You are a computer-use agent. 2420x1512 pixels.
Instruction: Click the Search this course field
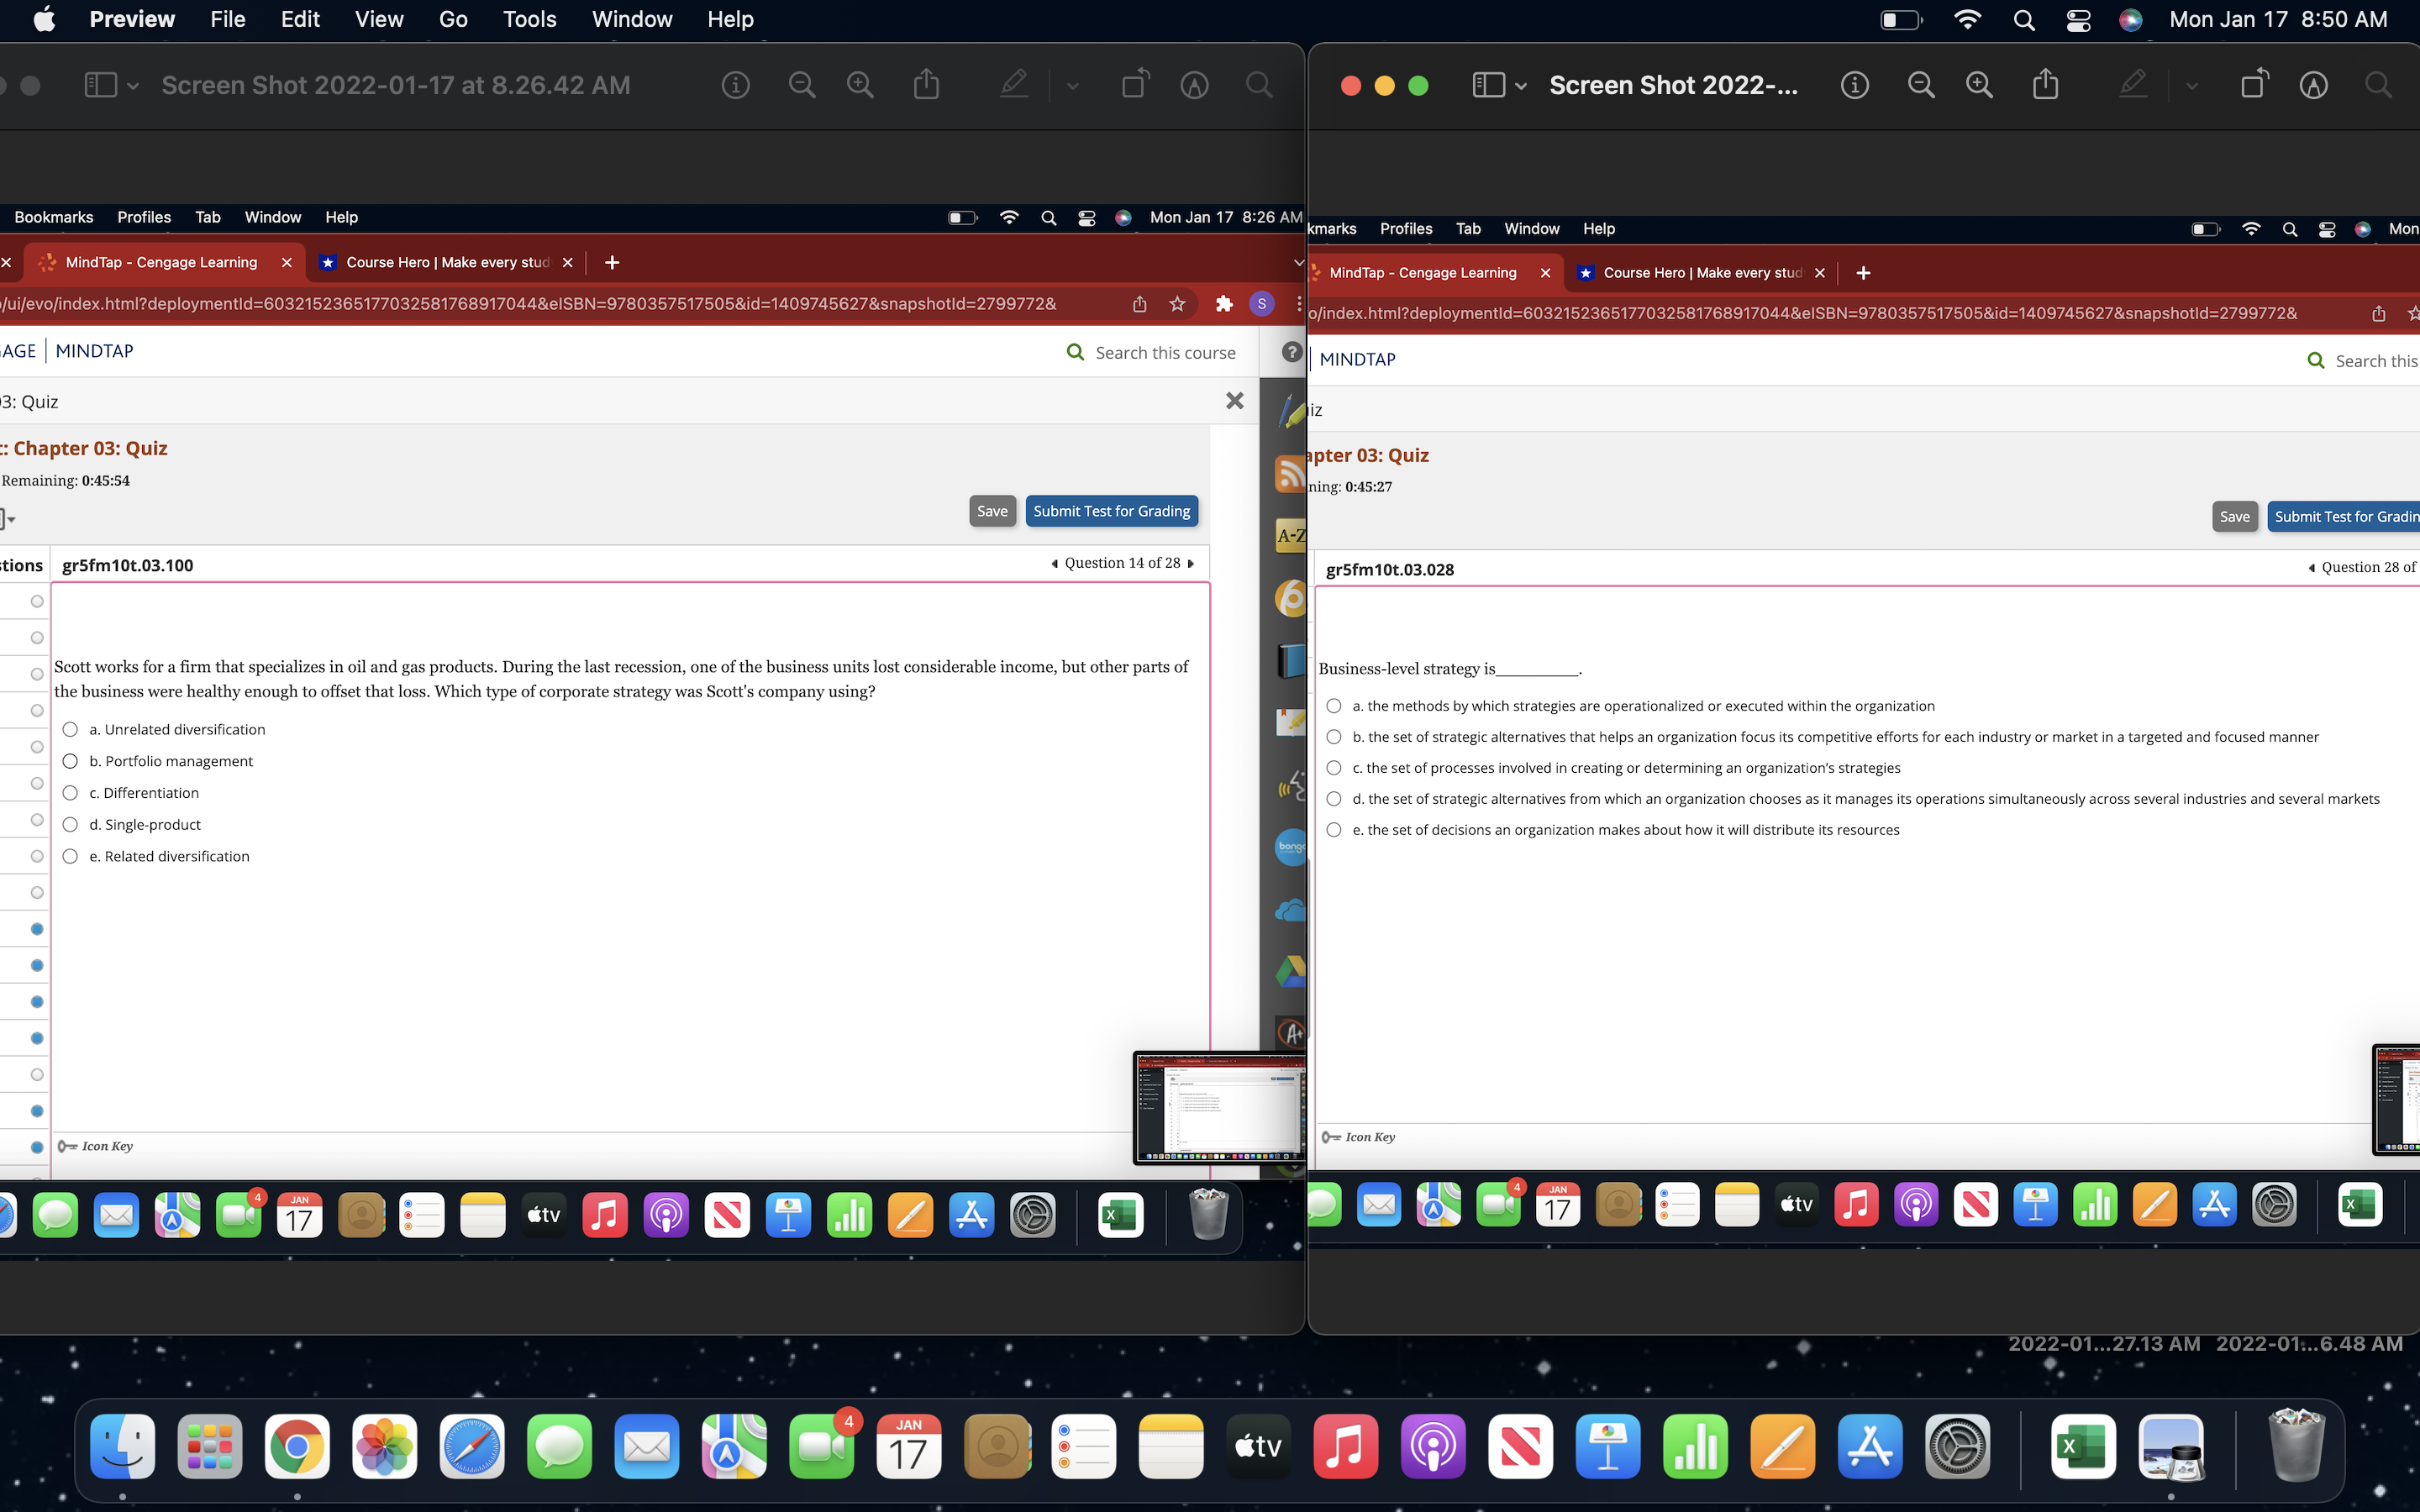[x=1163, y=352]
